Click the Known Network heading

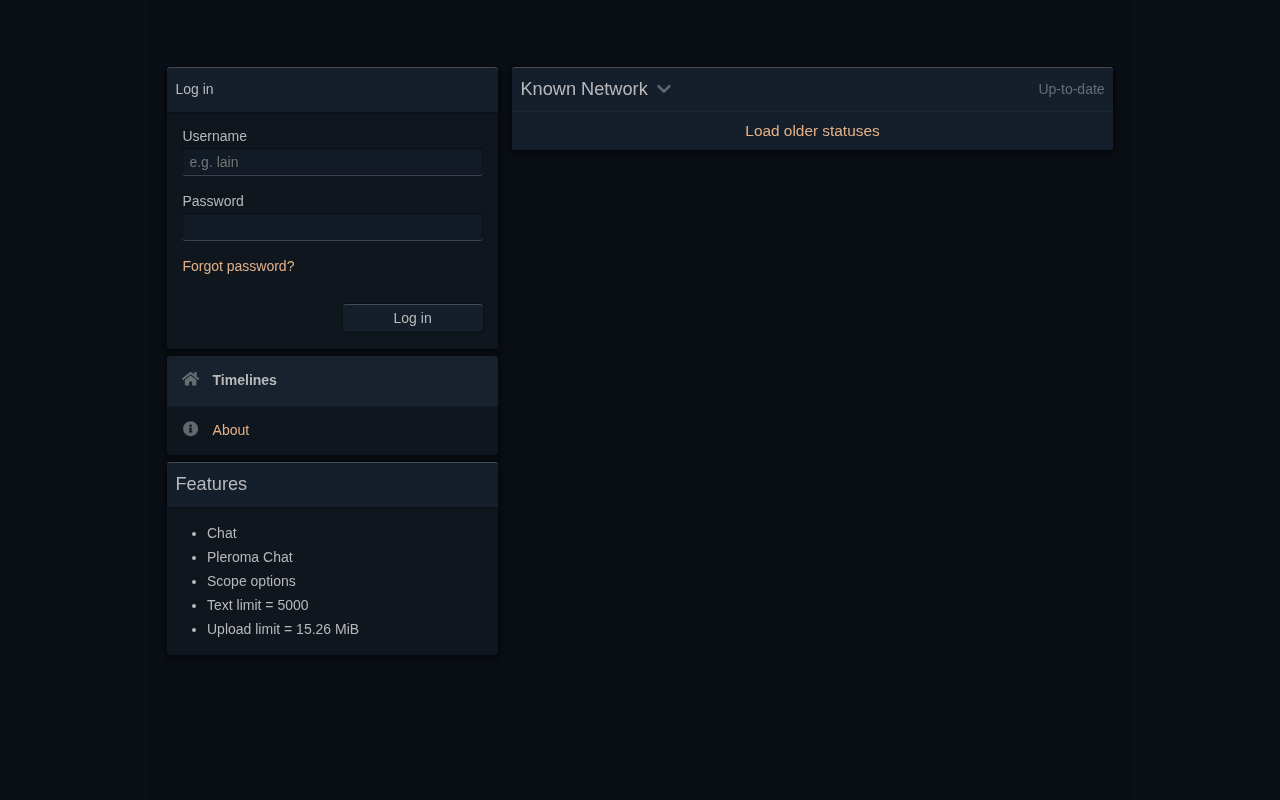pos(584,89)
